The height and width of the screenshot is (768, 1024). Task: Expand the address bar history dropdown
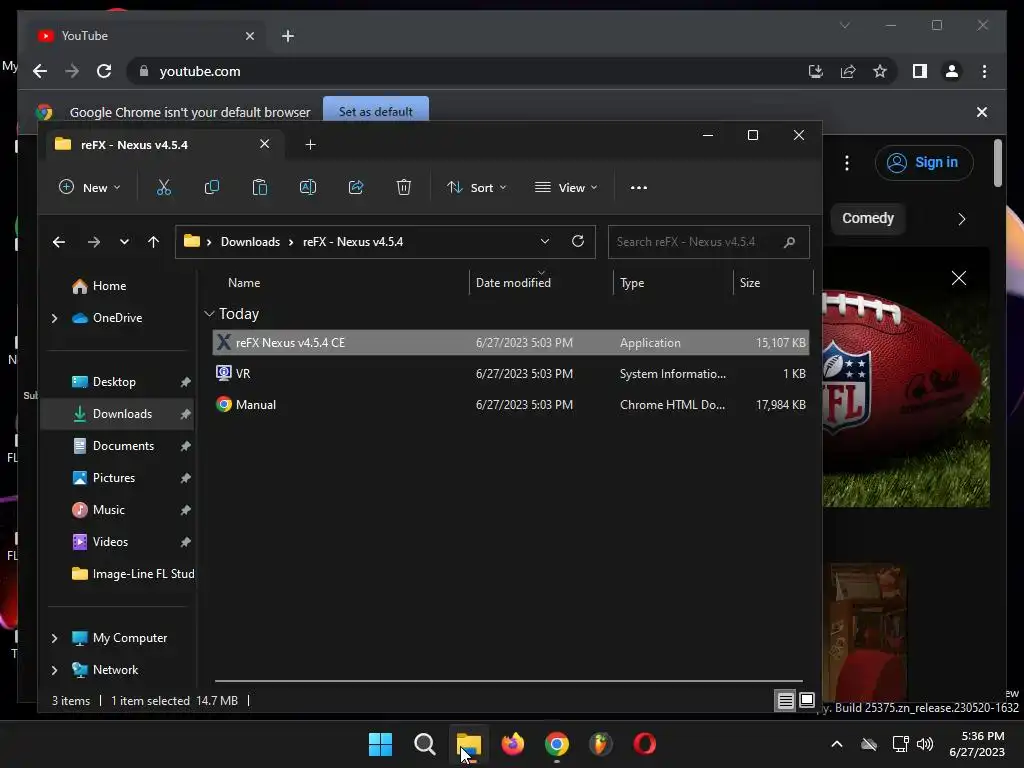point(545,242)
